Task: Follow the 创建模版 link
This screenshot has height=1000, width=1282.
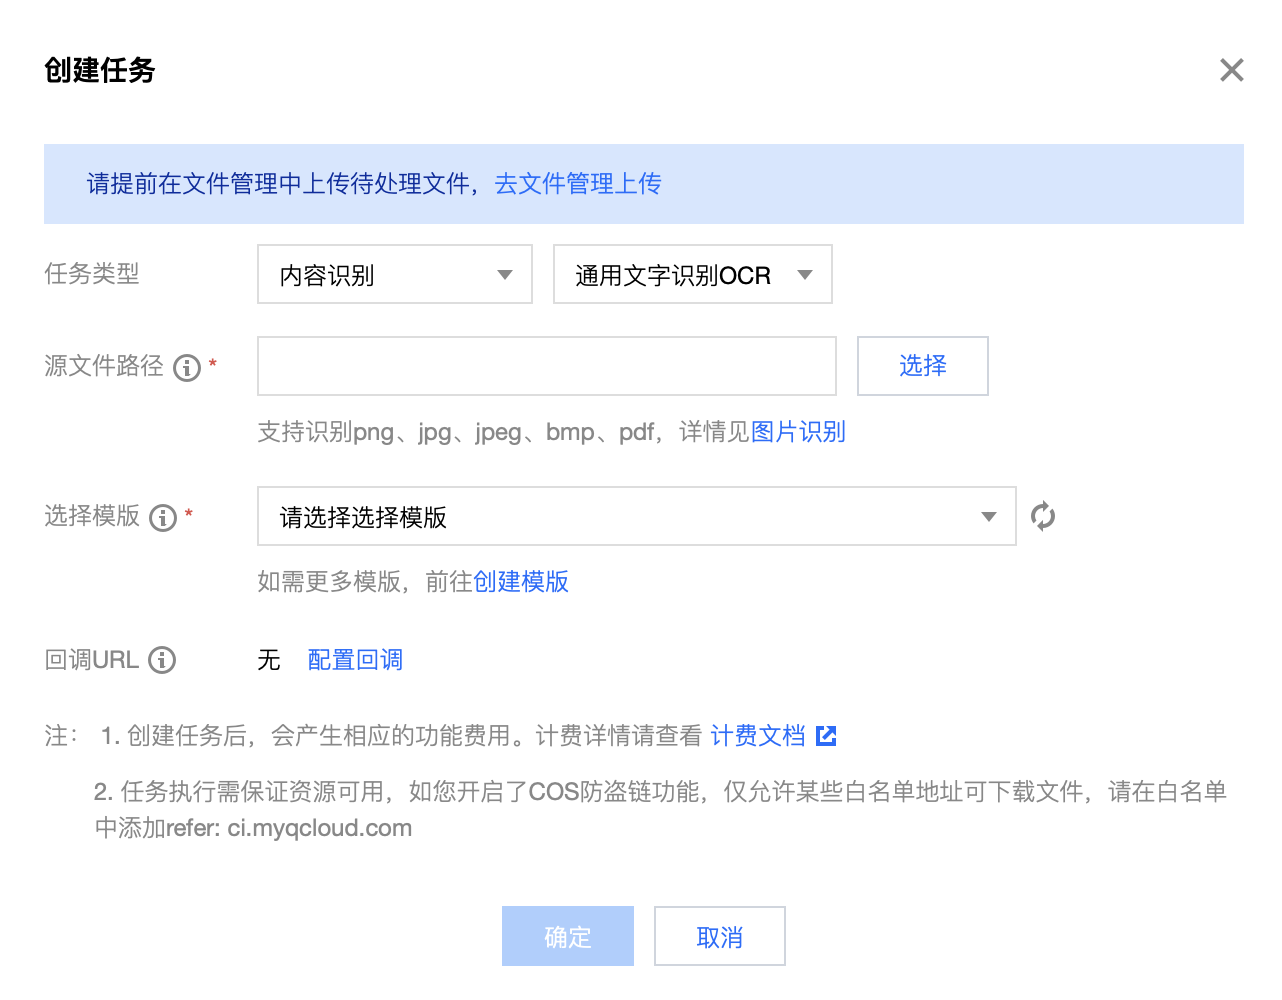Action: coord(521,582)
